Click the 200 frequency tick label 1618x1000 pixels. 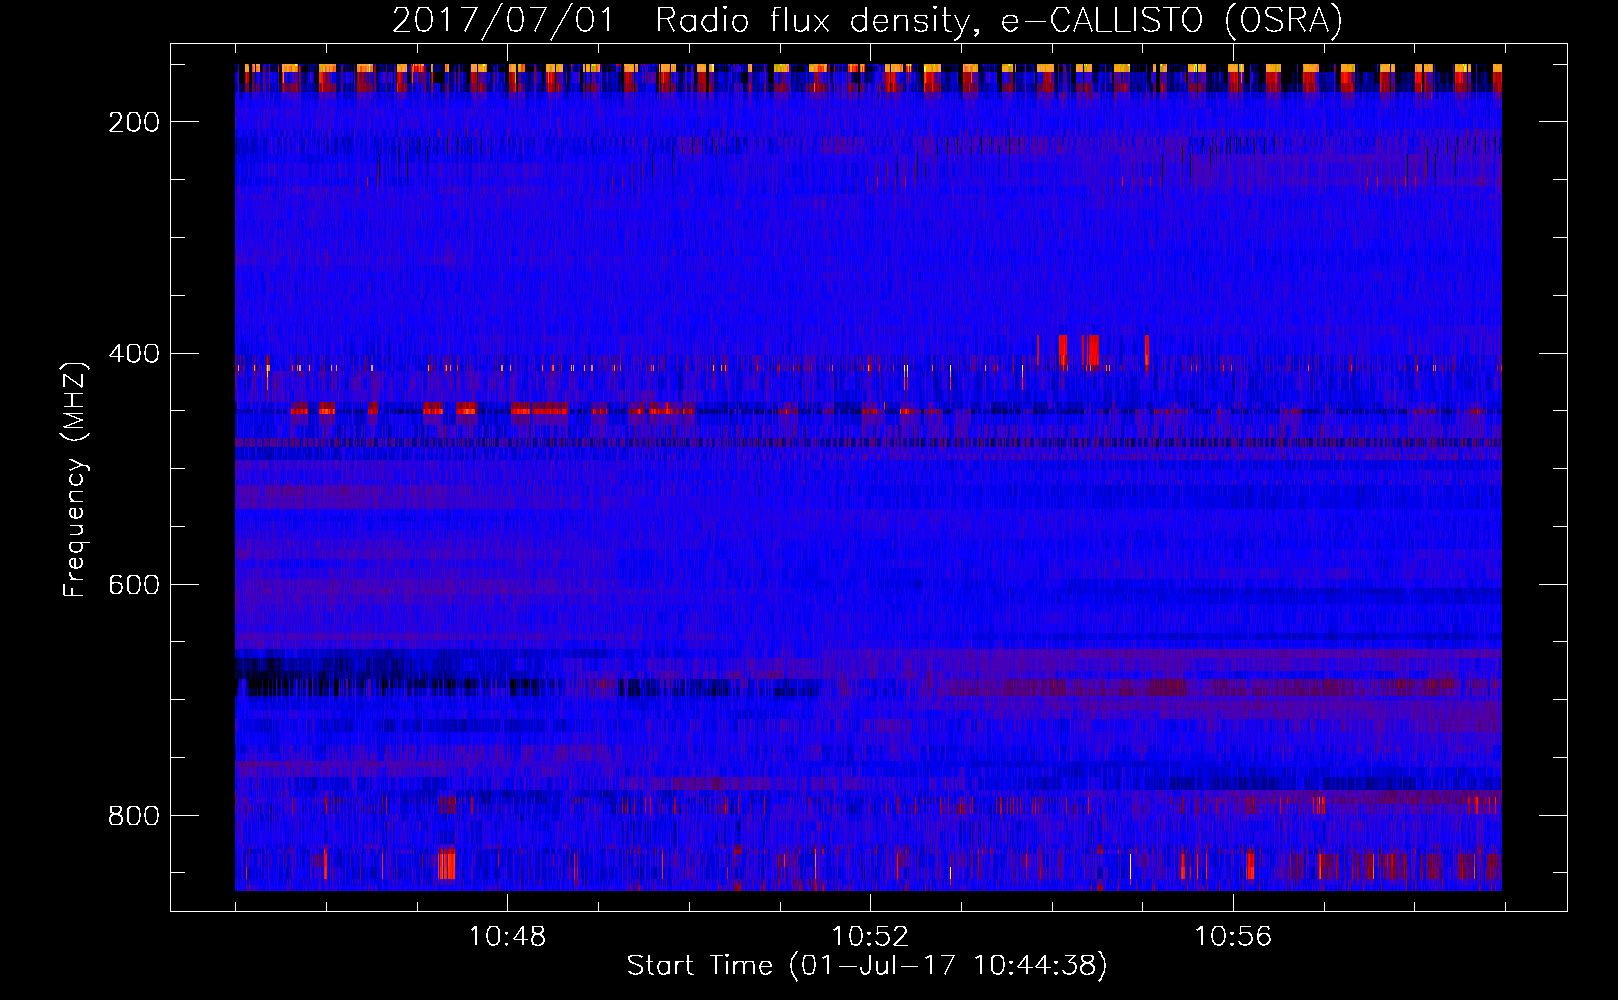pyautogui.click(x=134, y=122)
